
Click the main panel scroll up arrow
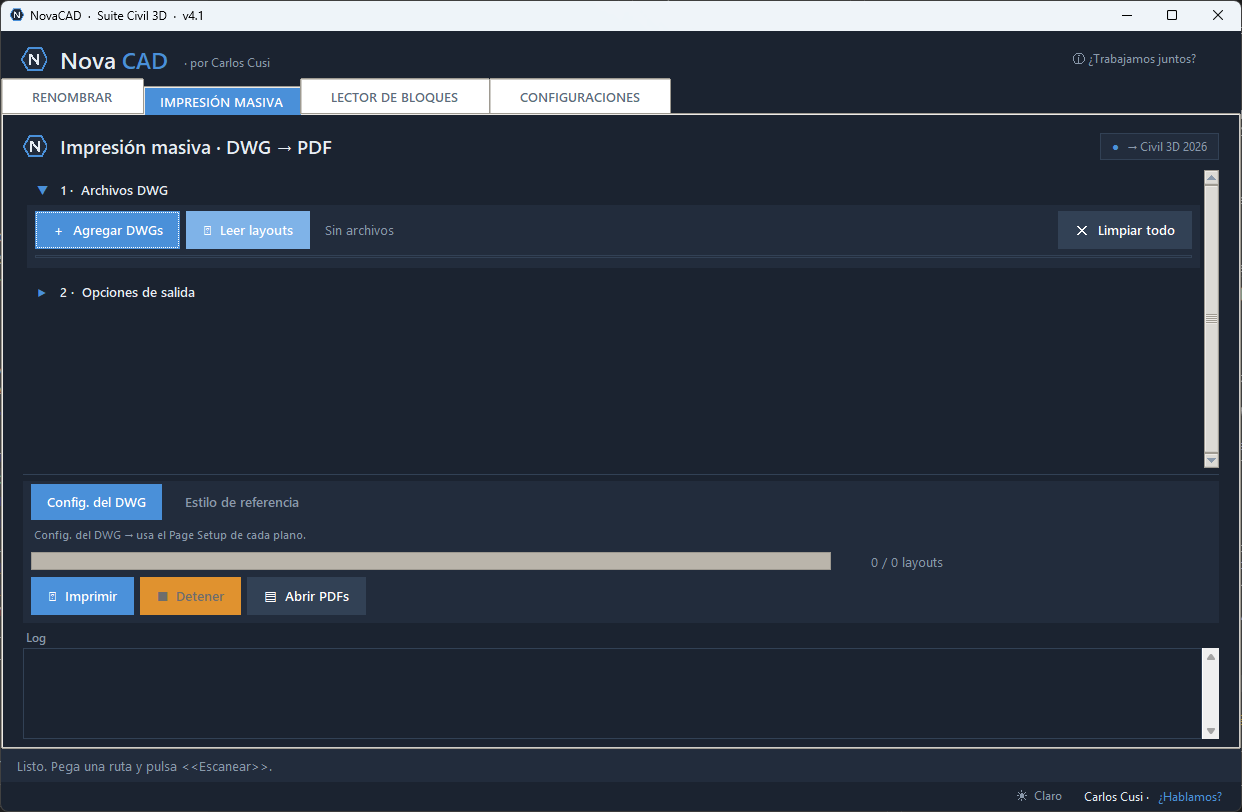pos(1211,178)
